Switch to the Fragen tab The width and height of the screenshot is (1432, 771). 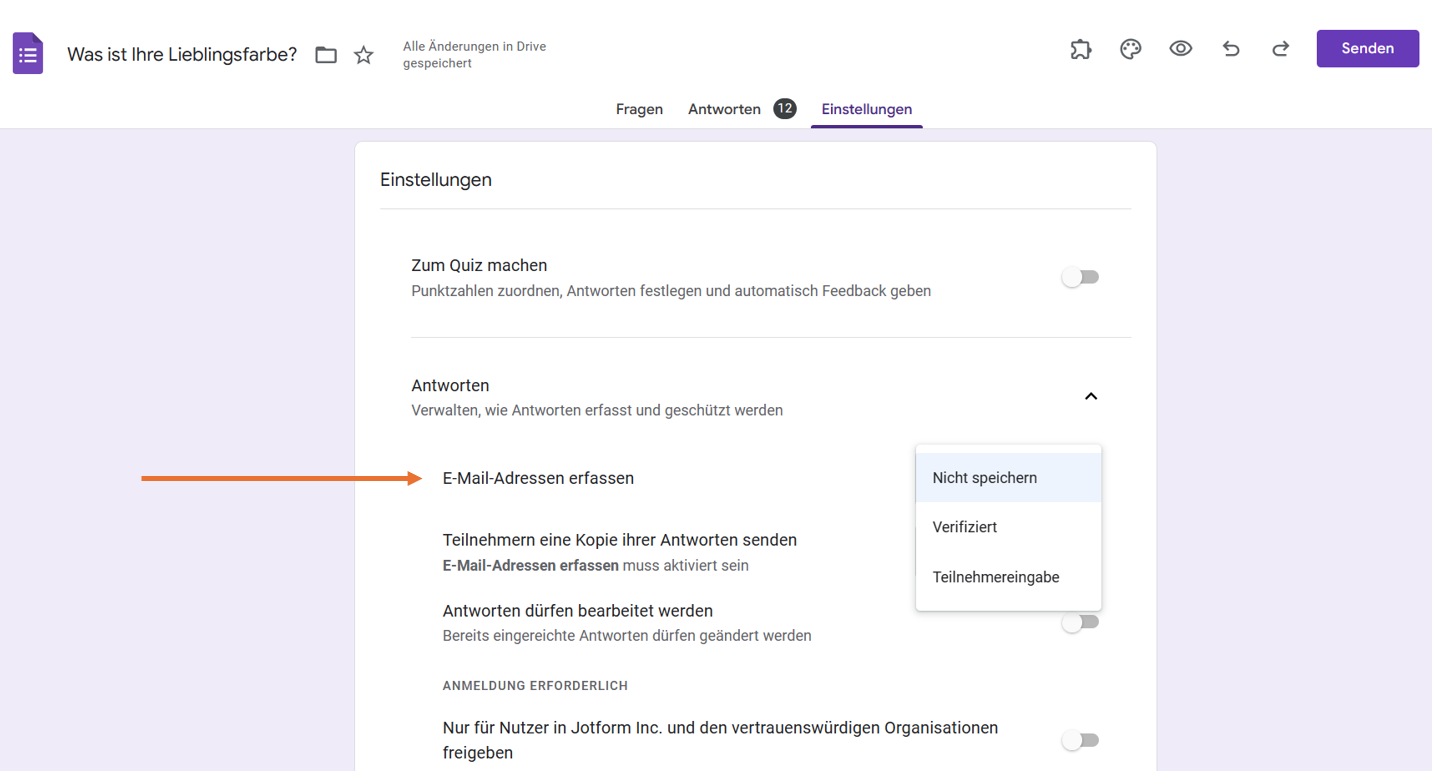pyautogui.click(x=639, y=109)
